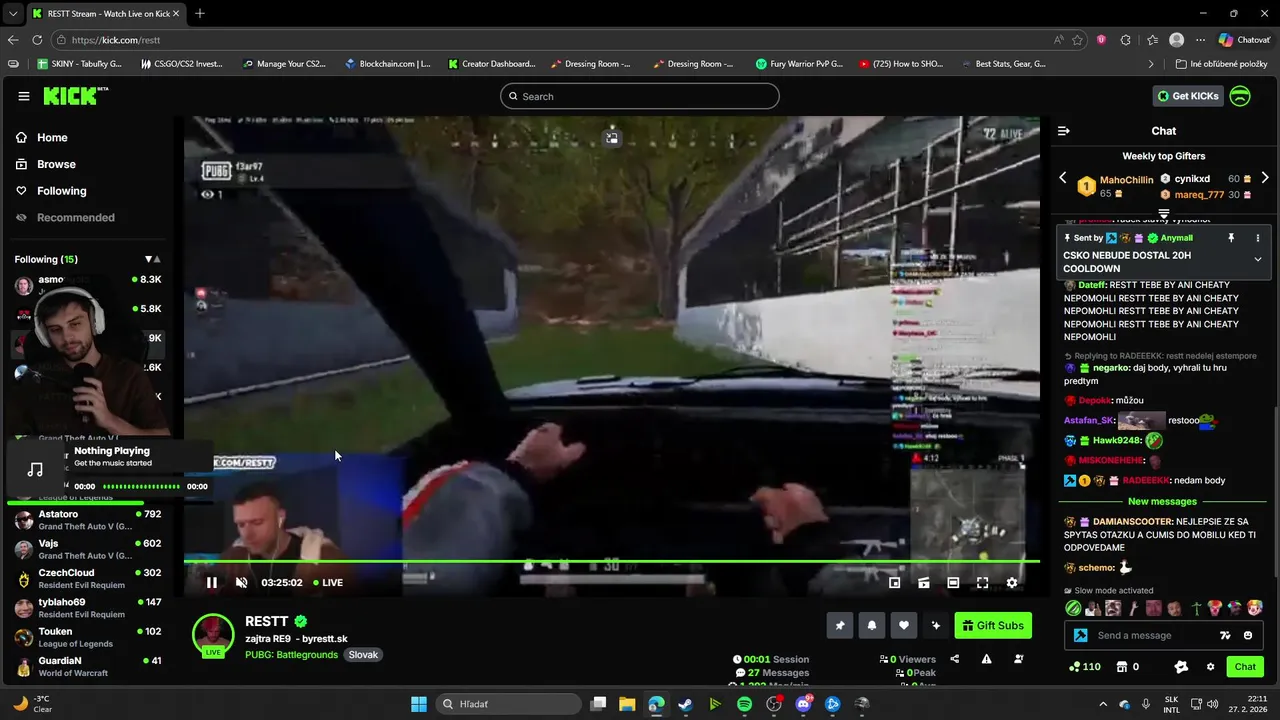
Task: Click the Gift Subs button
Action: pyautogui.click(x=993, y=626)
